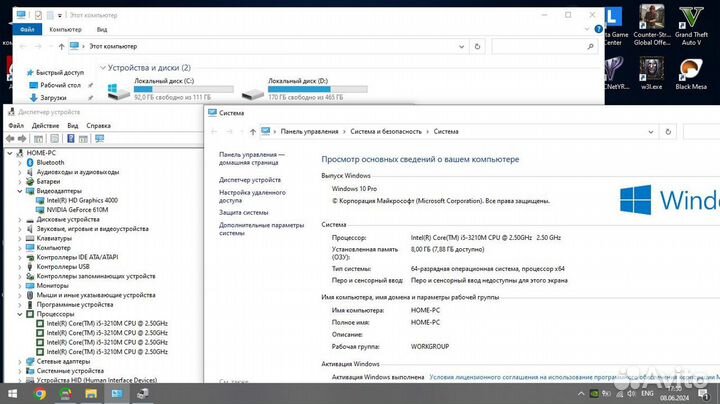Click the Up arrow in the System window
This screenshot has height=404, width=720.
253,132
